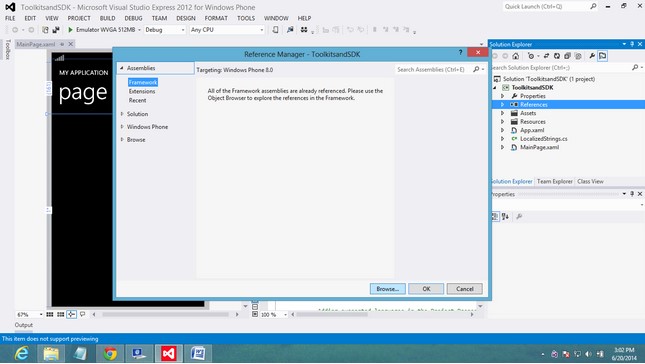This screenshot has height=364, width=645.
Task: Click the Find in Files toolbar icon
Action: click(x=290, y=30)
